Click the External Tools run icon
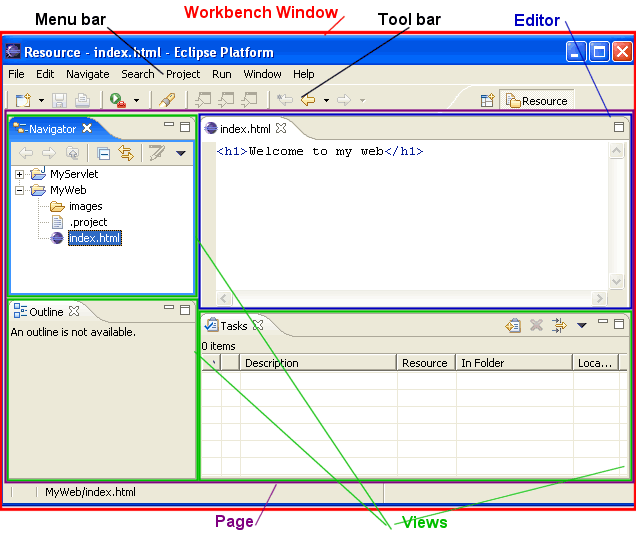The image size is (636, 541). pos(118,100)
